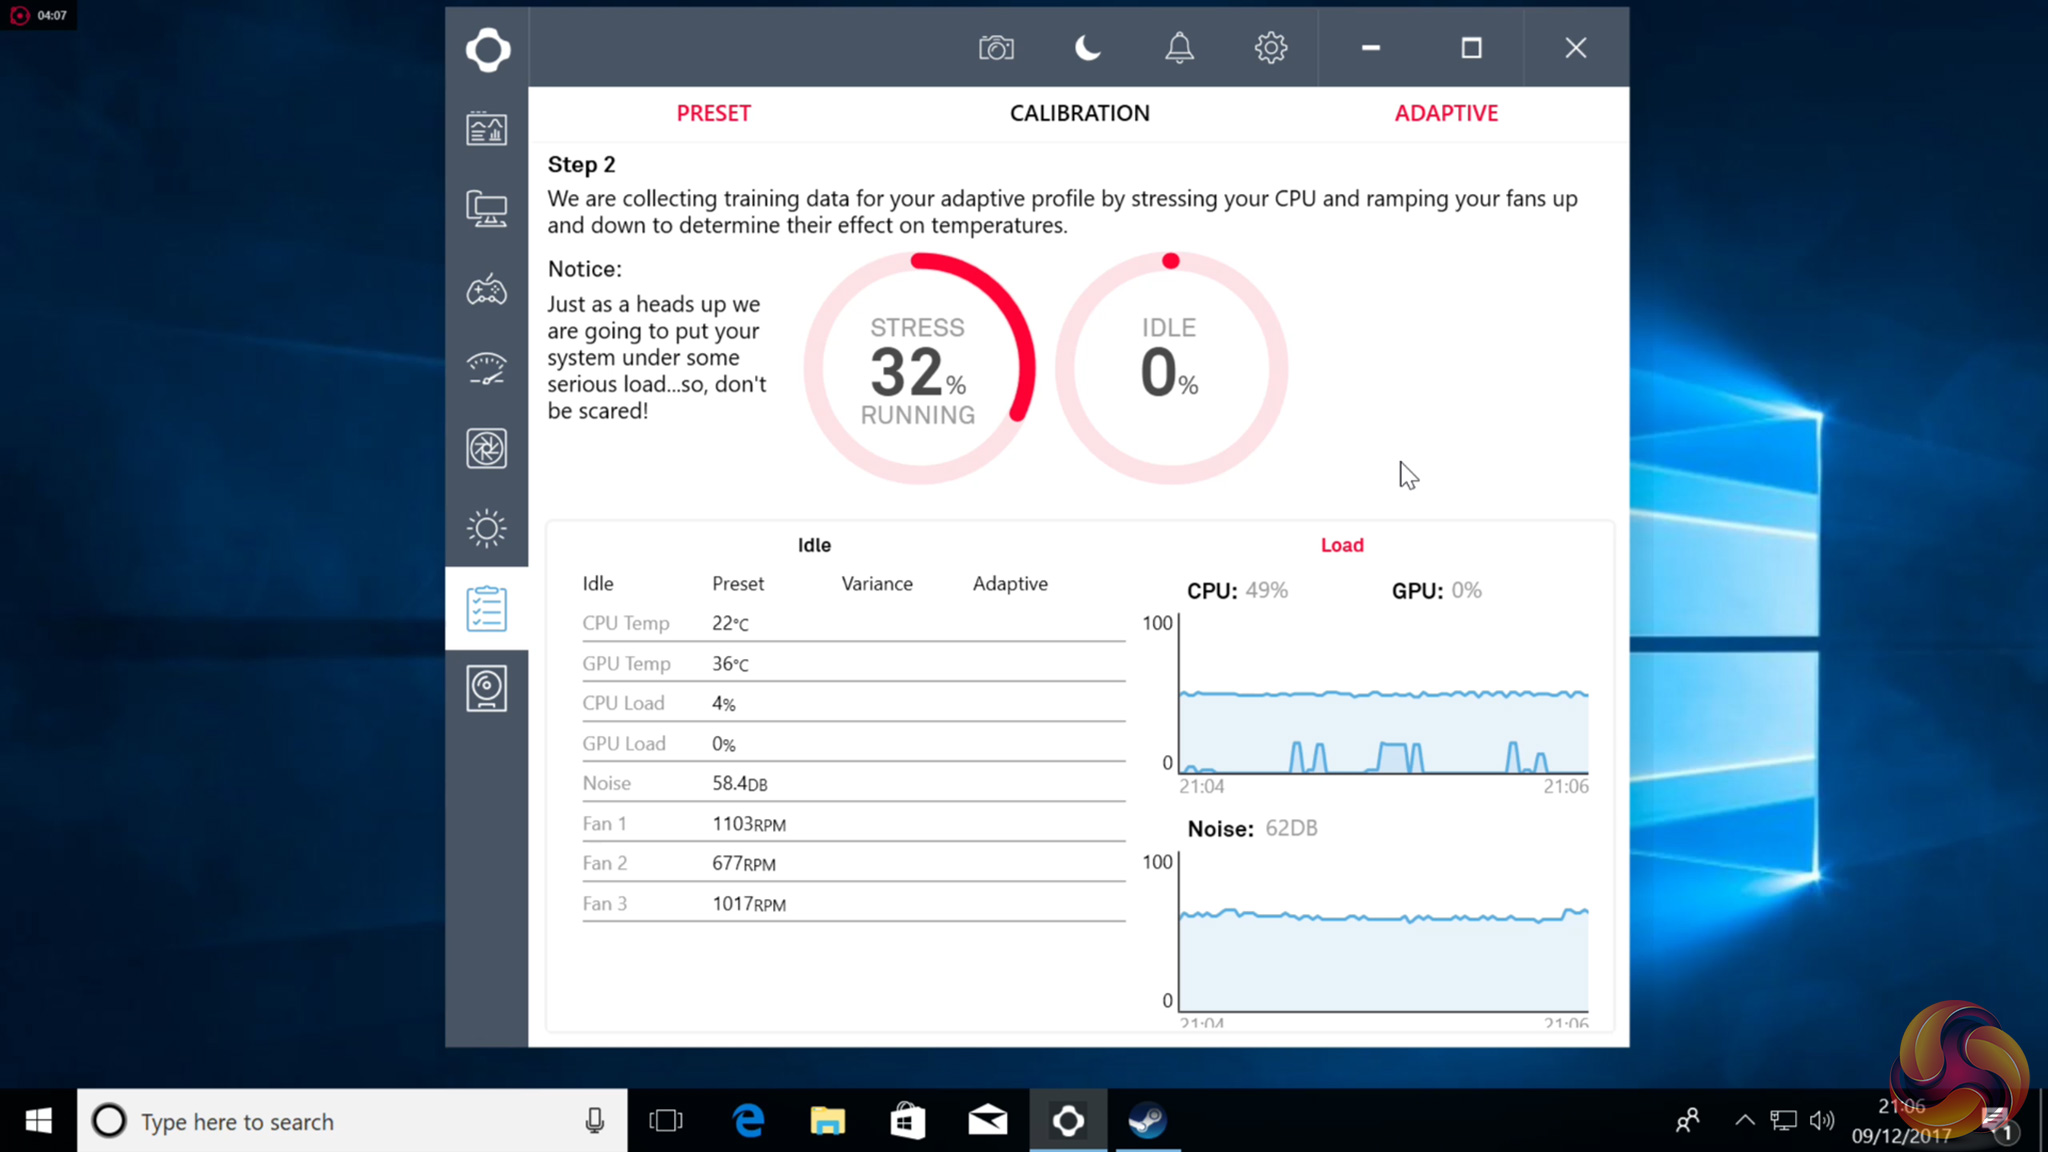Screen dimensions: 2048x1152
Task: Open Steam from the taskbar
Action: 1147,1121
